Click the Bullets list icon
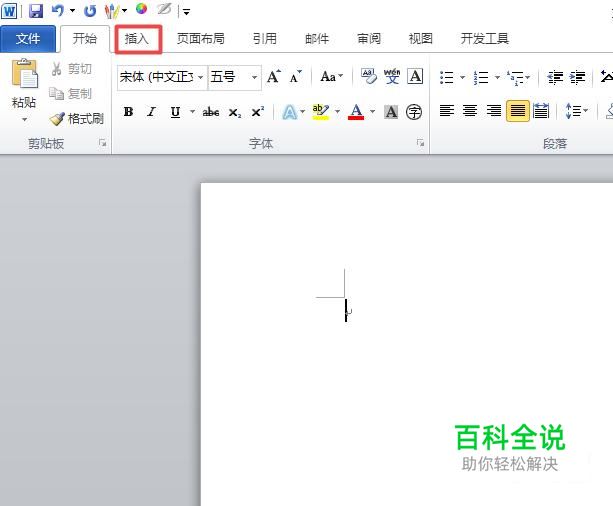The image size is (613, 506). click(447, 77)
